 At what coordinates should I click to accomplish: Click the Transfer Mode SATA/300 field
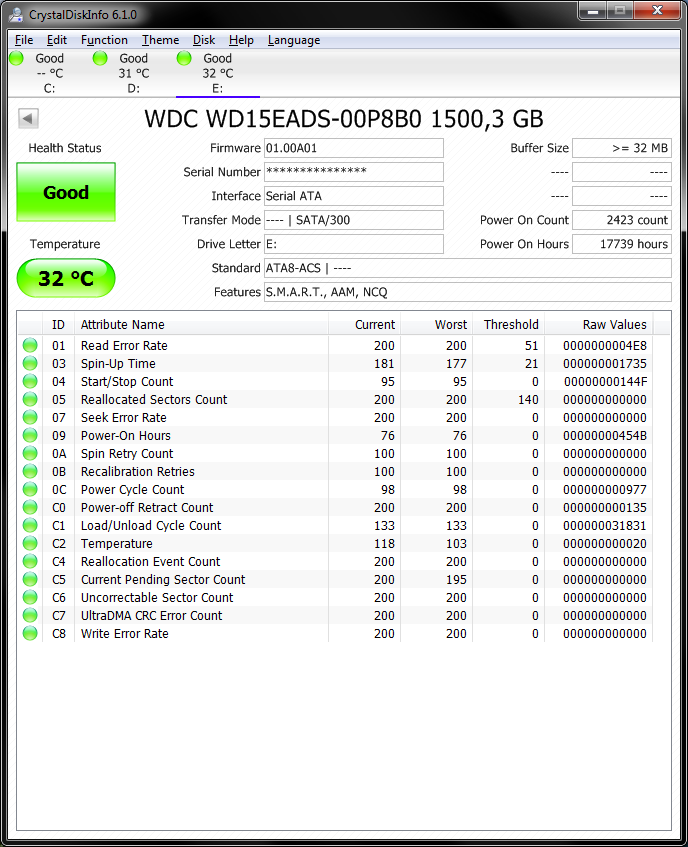354,220
